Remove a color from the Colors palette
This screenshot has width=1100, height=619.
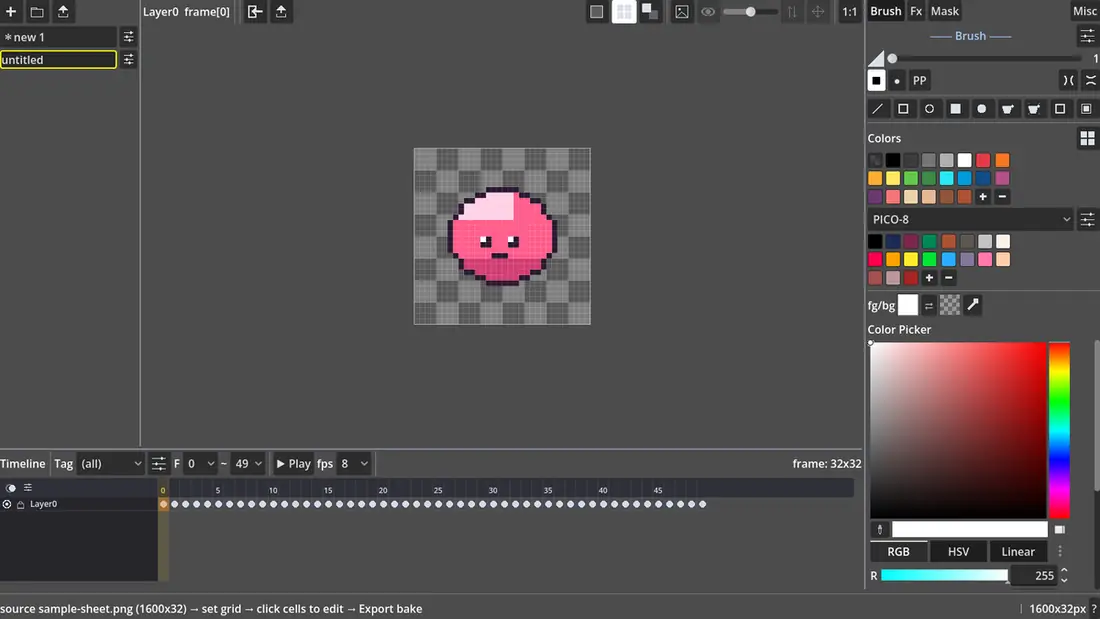tap(1002, 197)
